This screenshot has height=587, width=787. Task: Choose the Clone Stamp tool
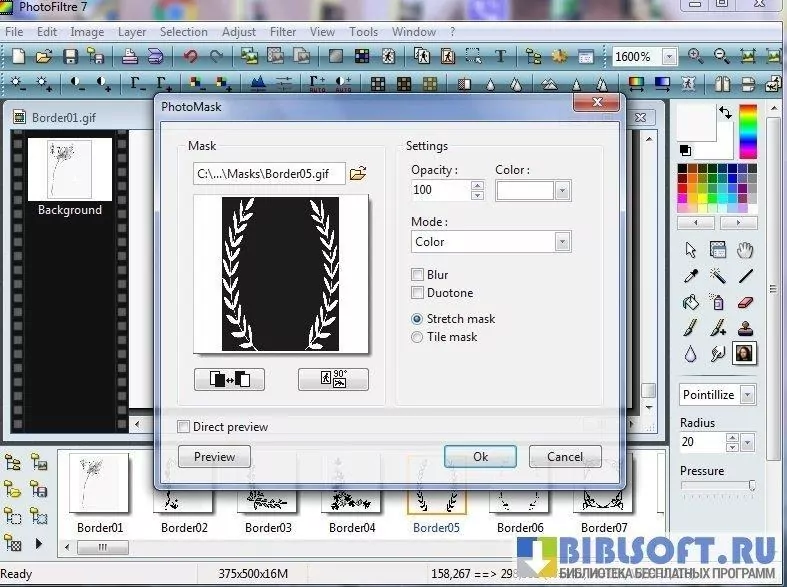744,328
